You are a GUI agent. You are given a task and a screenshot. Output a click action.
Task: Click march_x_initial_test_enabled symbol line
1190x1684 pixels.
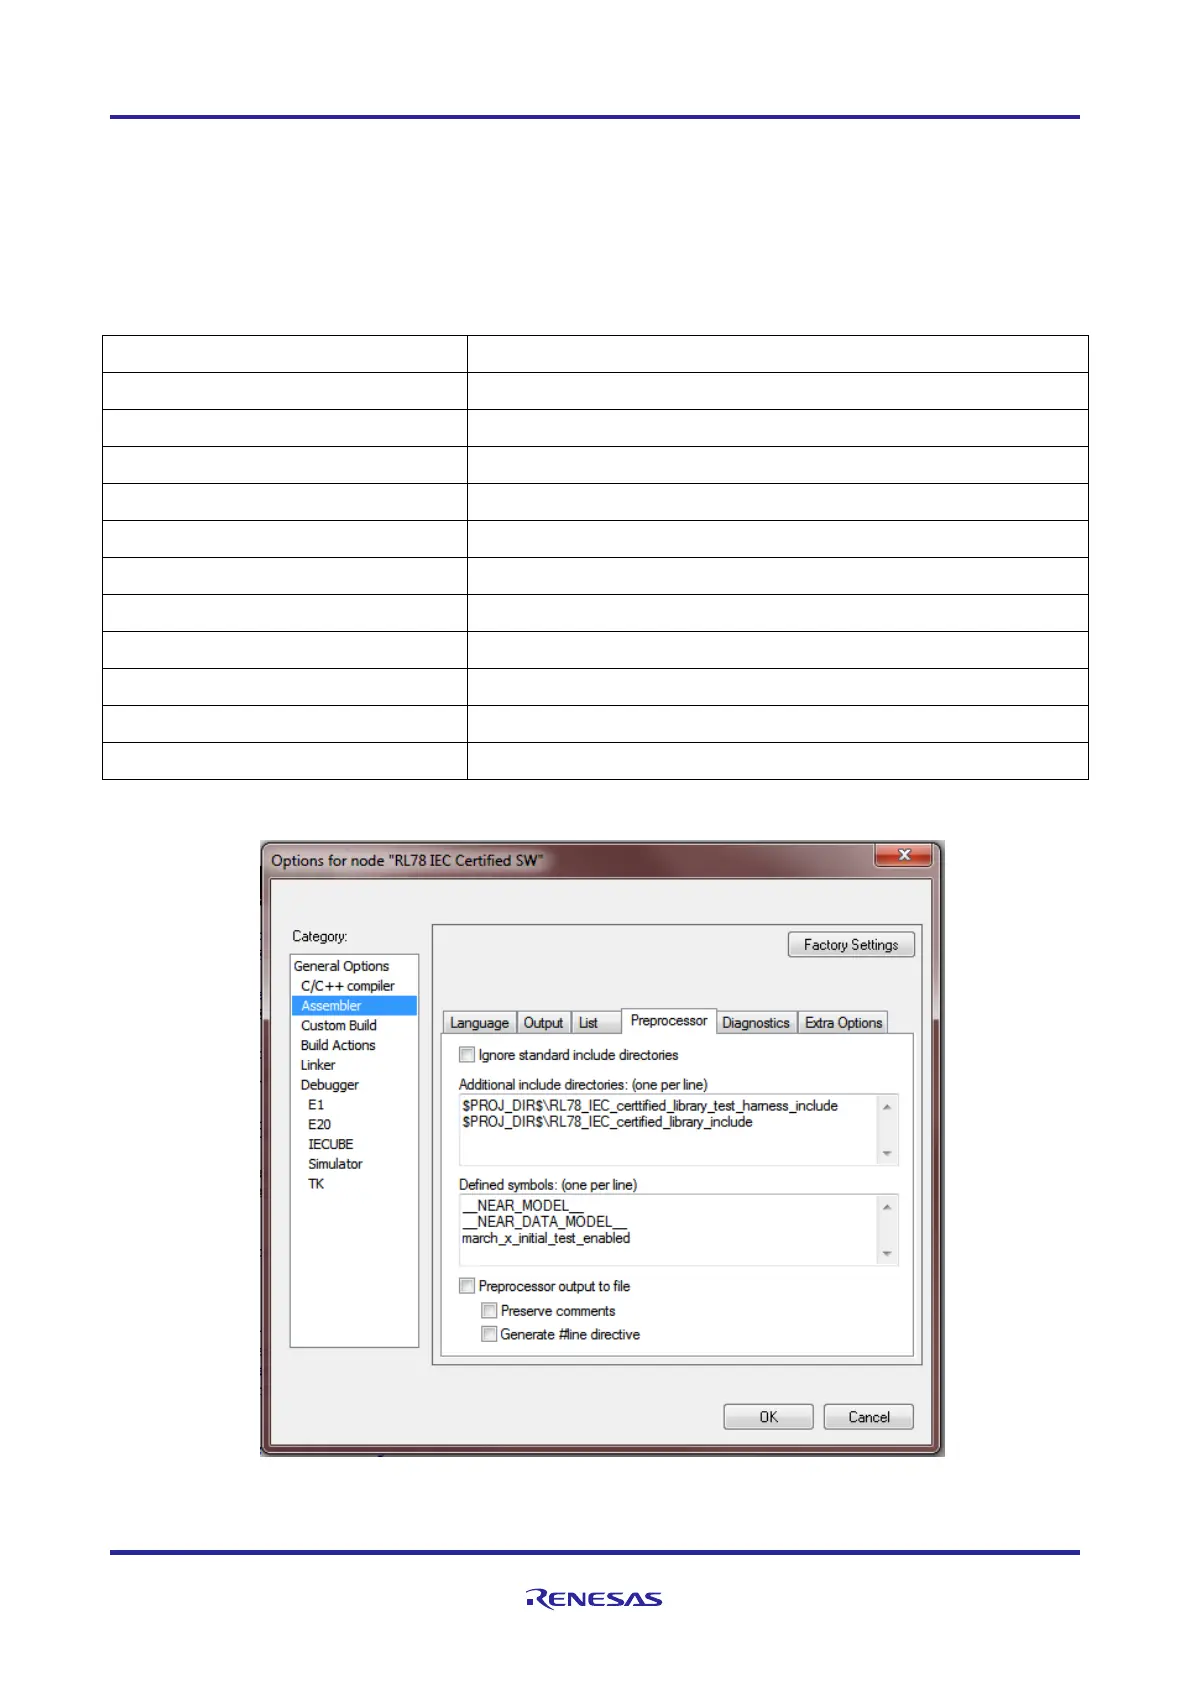(x=546, y=1238)
